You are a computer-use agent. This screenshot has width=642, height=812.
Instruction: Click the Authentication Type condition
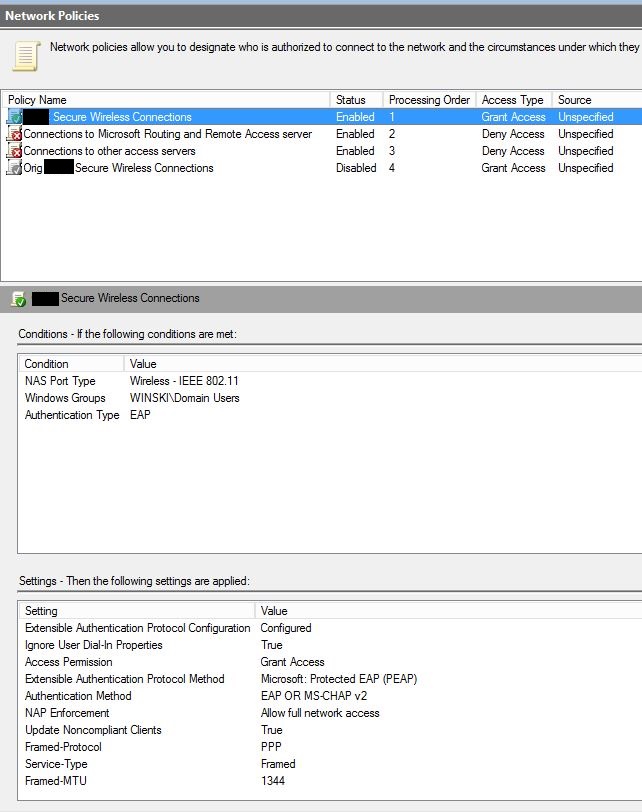click(x=72, y=415)
